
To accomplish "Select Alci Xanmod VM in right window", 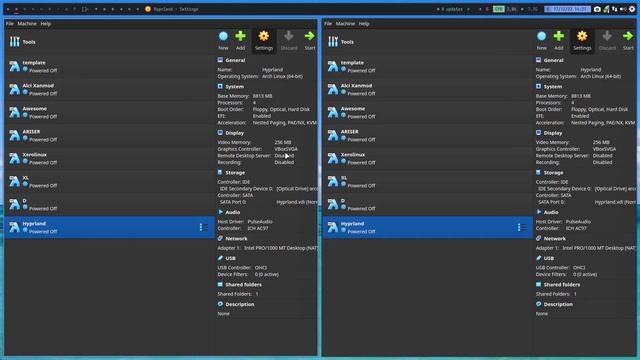I will 428,89.
